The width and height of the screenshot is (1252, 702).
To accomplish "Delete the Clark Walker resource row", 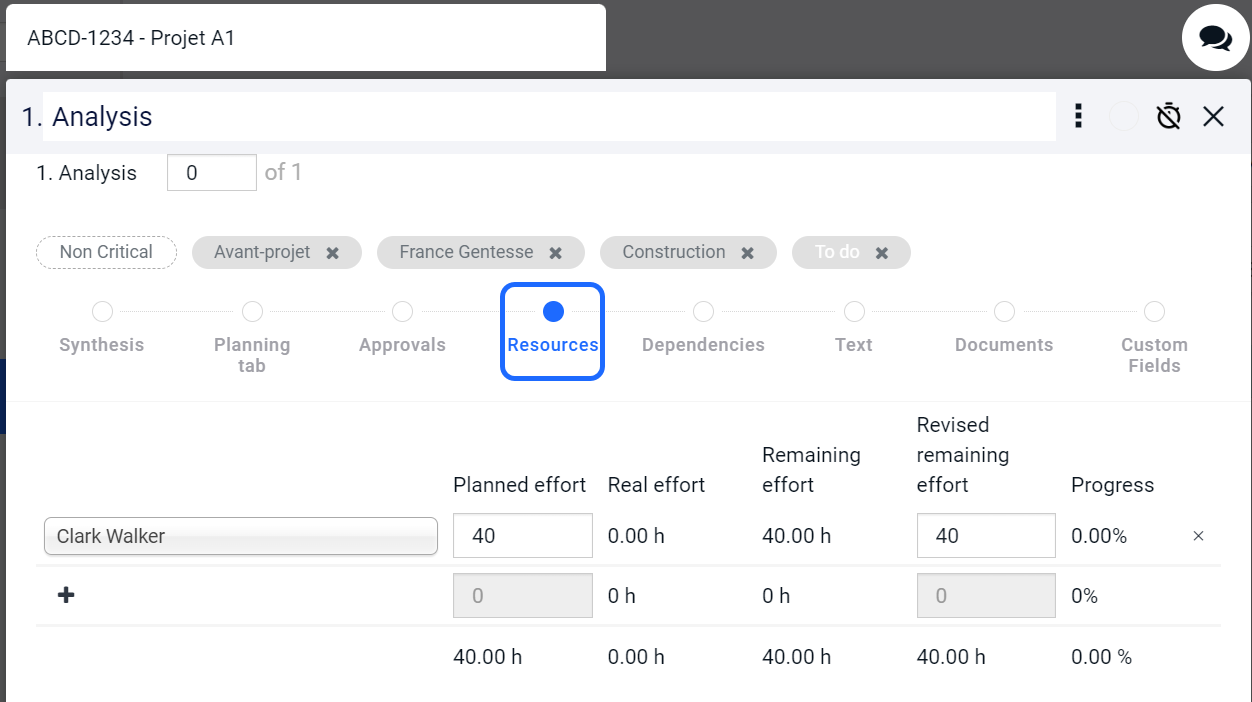I will [x=1198, y=536].
